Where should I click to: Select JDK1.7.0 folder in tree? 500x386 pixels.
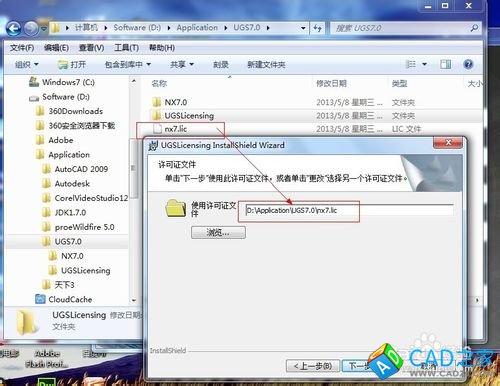point(64,212)
